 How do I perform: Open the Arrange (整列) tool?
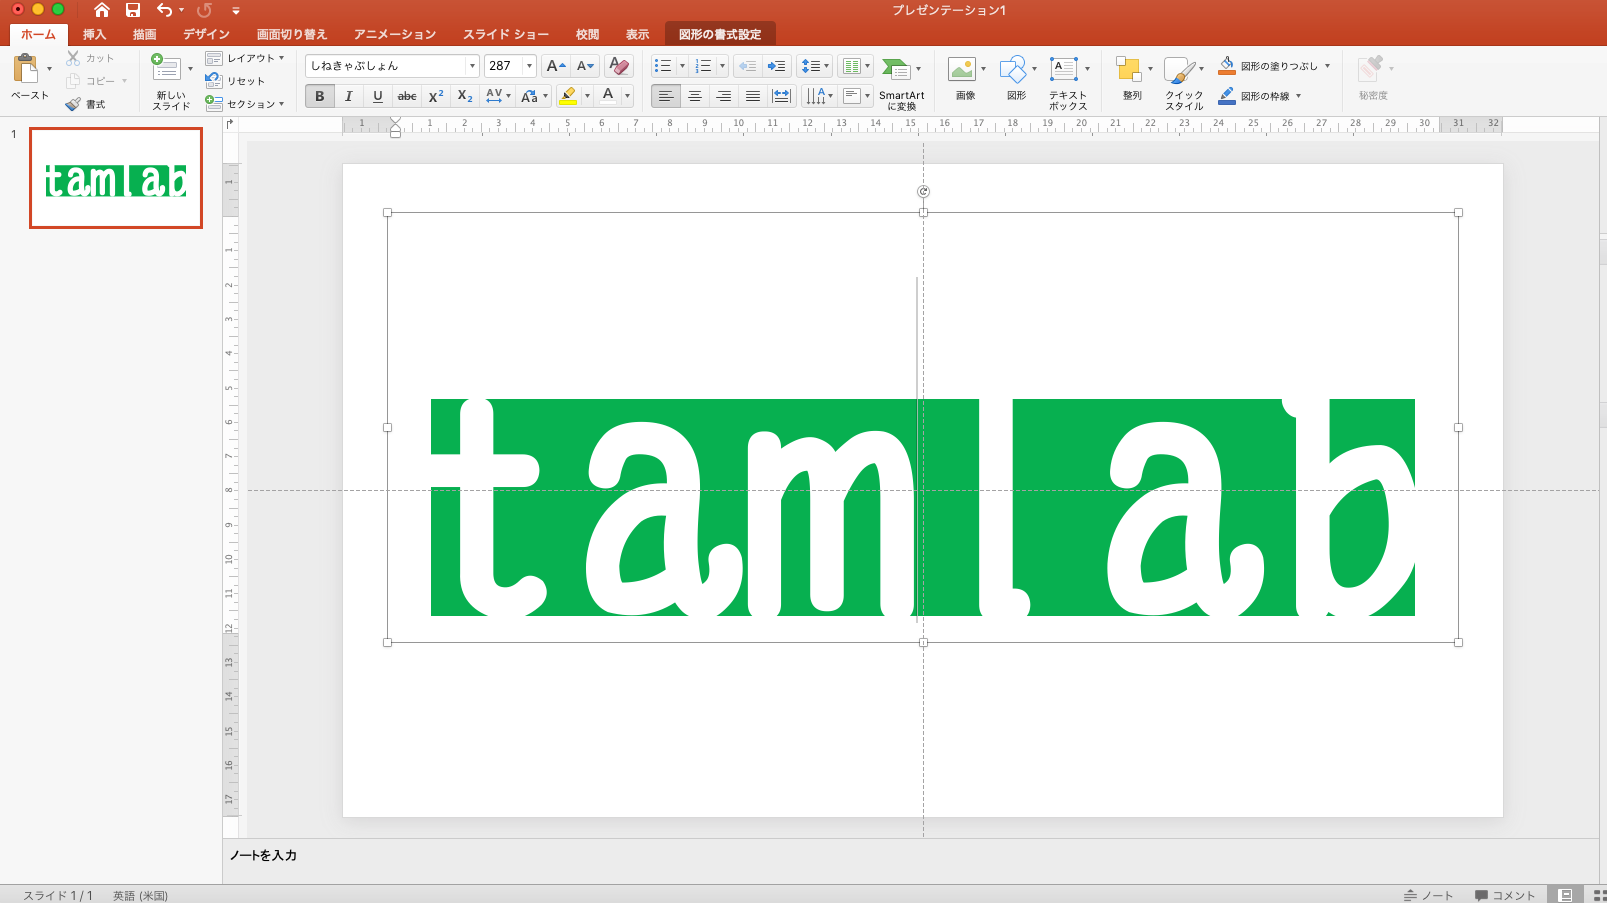tap(1130, 69)
